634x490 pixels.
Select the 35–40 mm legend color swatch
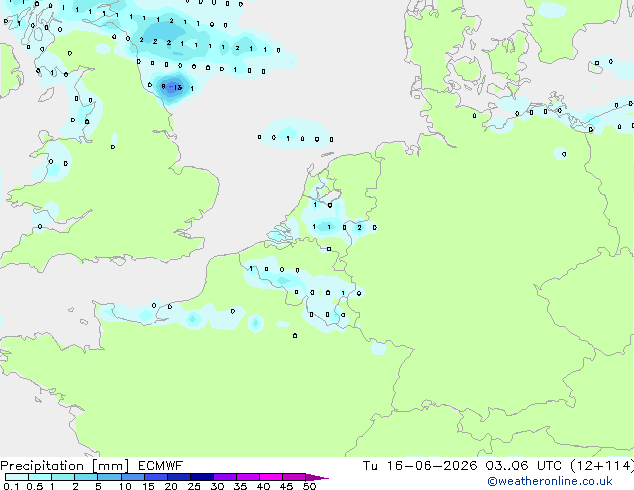(x=248, y=477)
